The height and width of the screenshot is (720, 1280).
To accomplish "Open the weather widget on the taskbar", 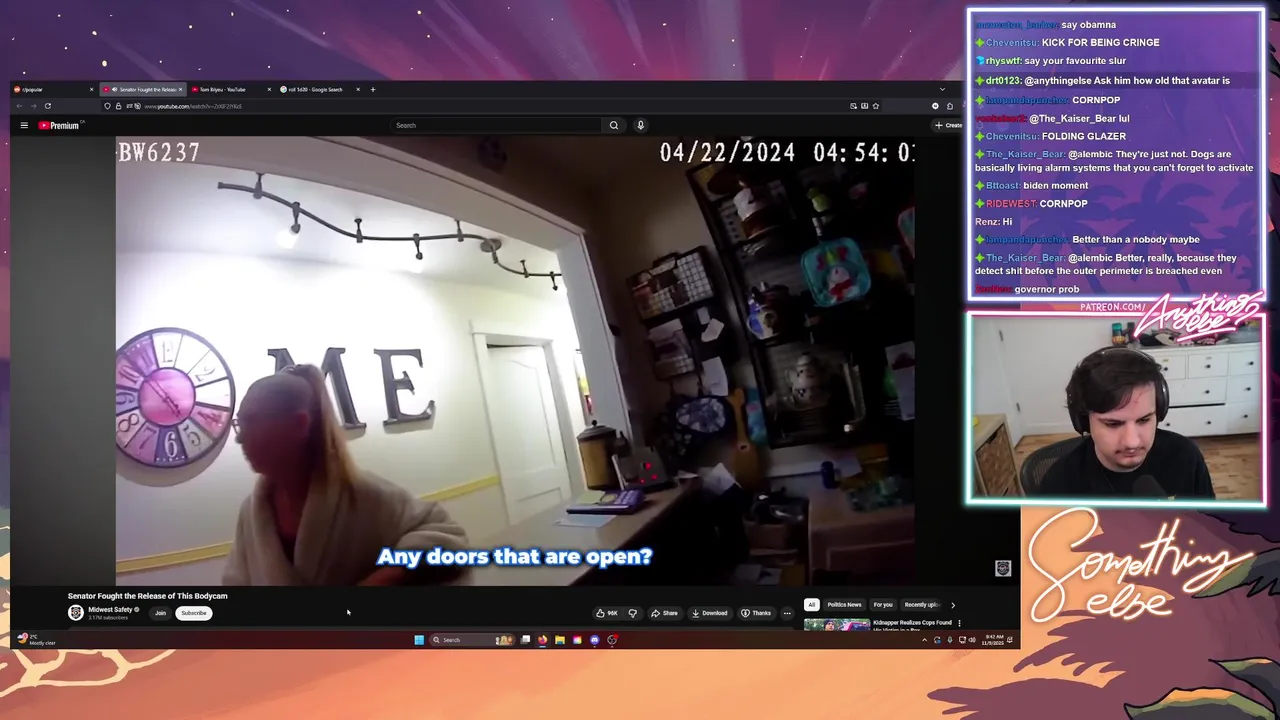I will (x=35, y=639).
